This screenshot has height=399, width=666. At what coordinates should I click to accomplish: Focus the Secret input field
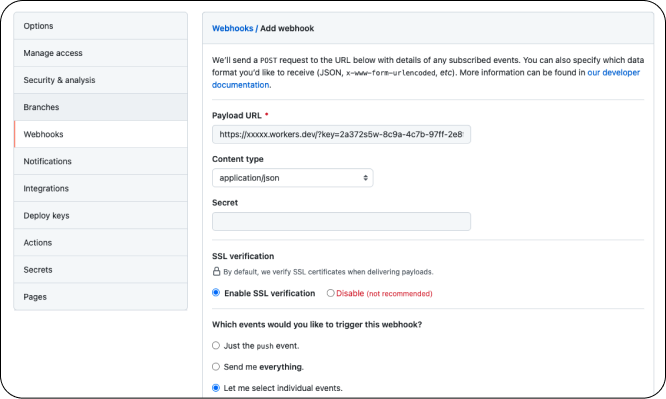click(341, 221)
